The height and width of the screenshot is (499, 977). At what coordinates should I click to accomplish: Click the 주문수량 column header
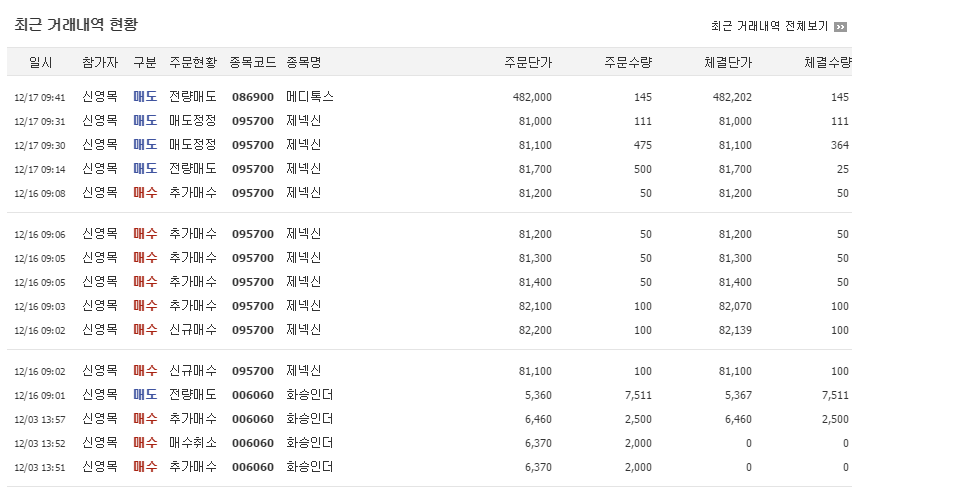pyautogui.click(x=627, y=62)
